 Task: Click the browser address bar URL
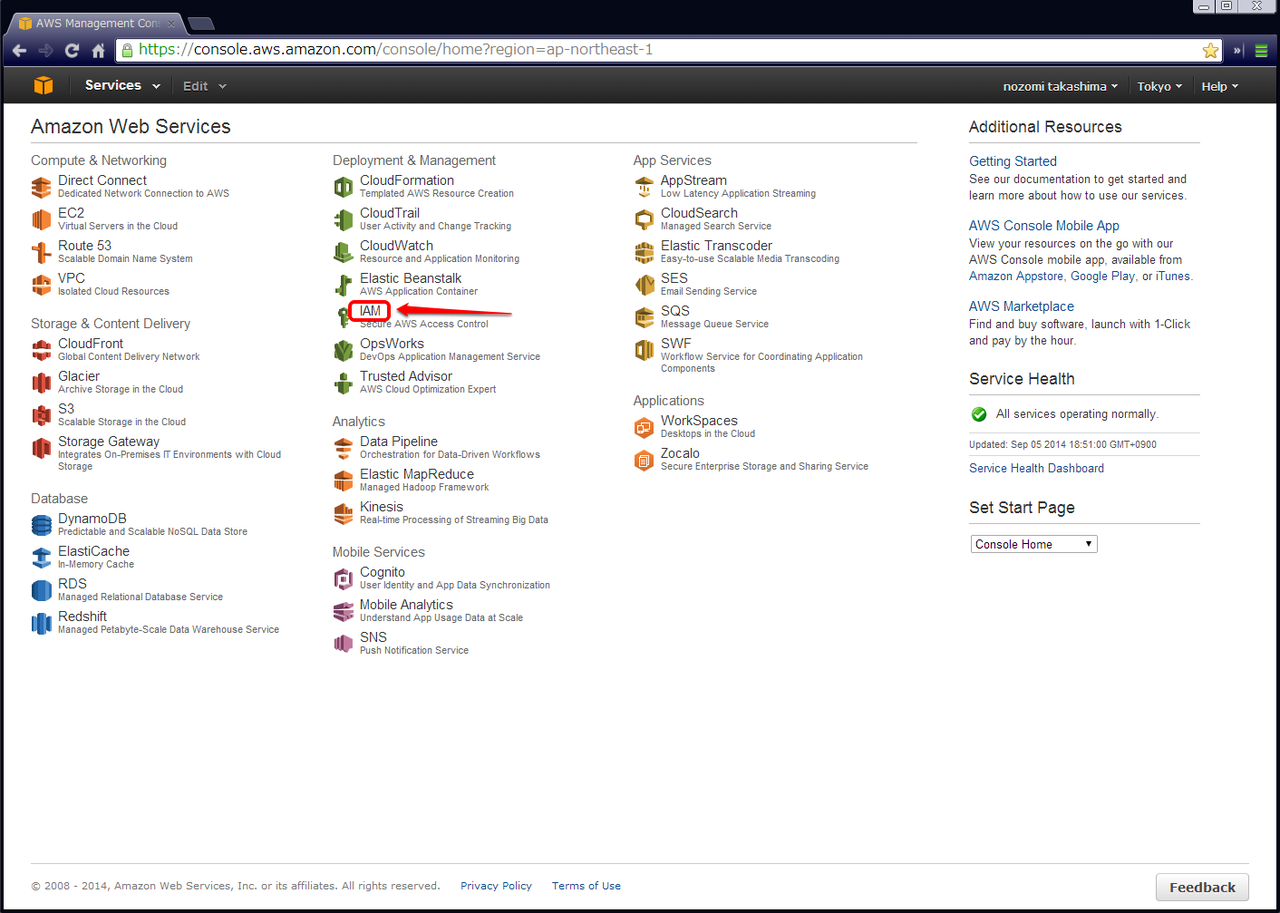pyautogui.click(x=396, y=49)
